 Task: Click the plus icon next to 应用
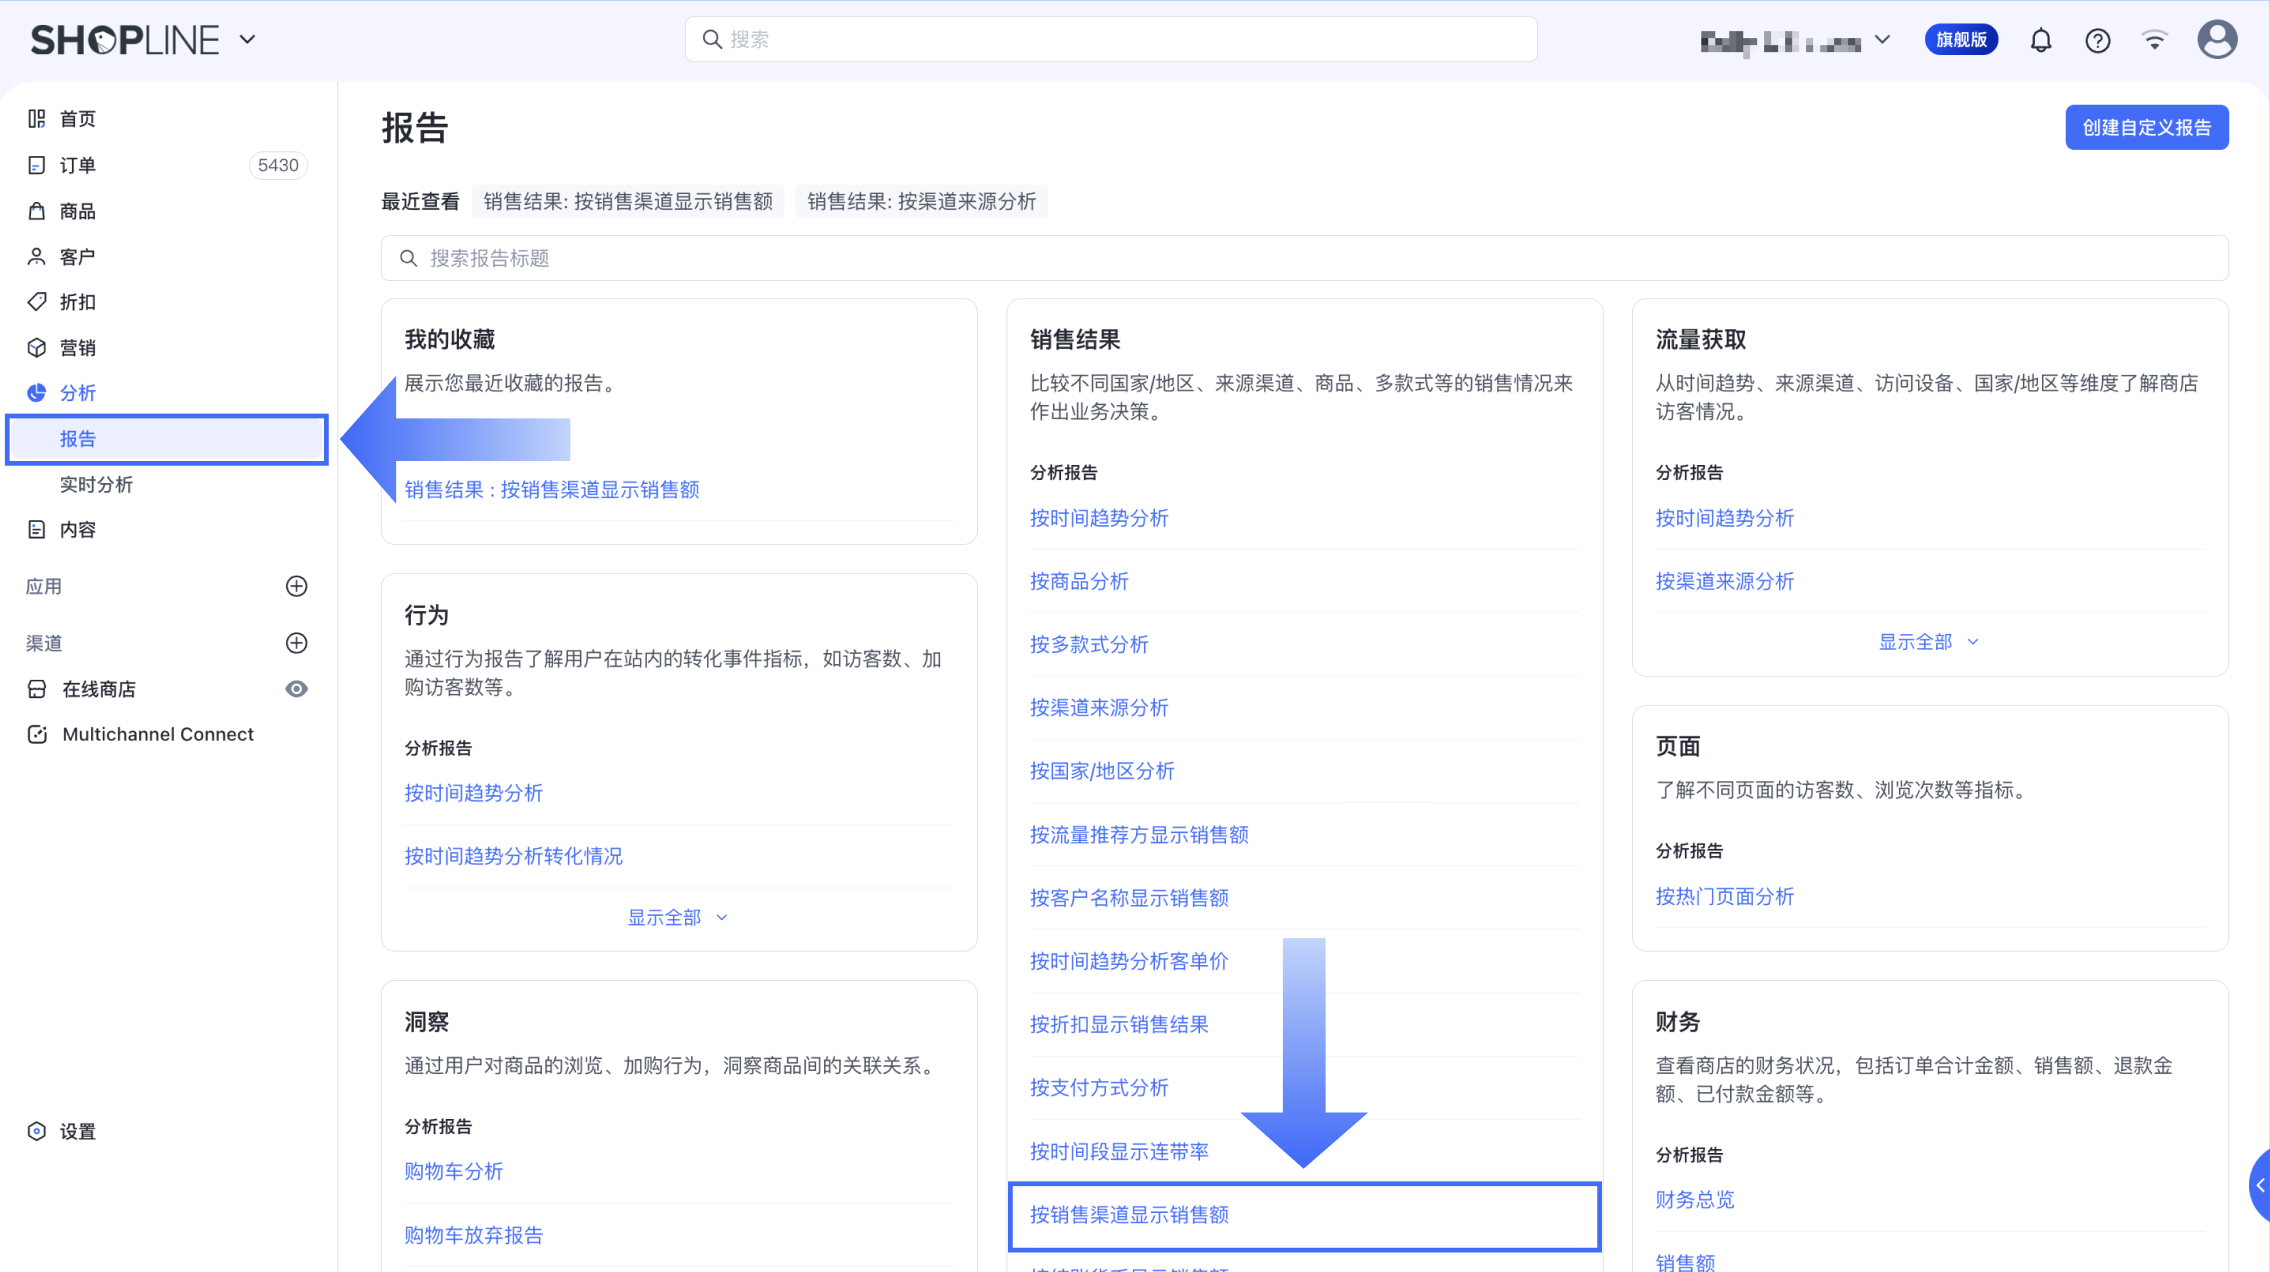point(296,586)
